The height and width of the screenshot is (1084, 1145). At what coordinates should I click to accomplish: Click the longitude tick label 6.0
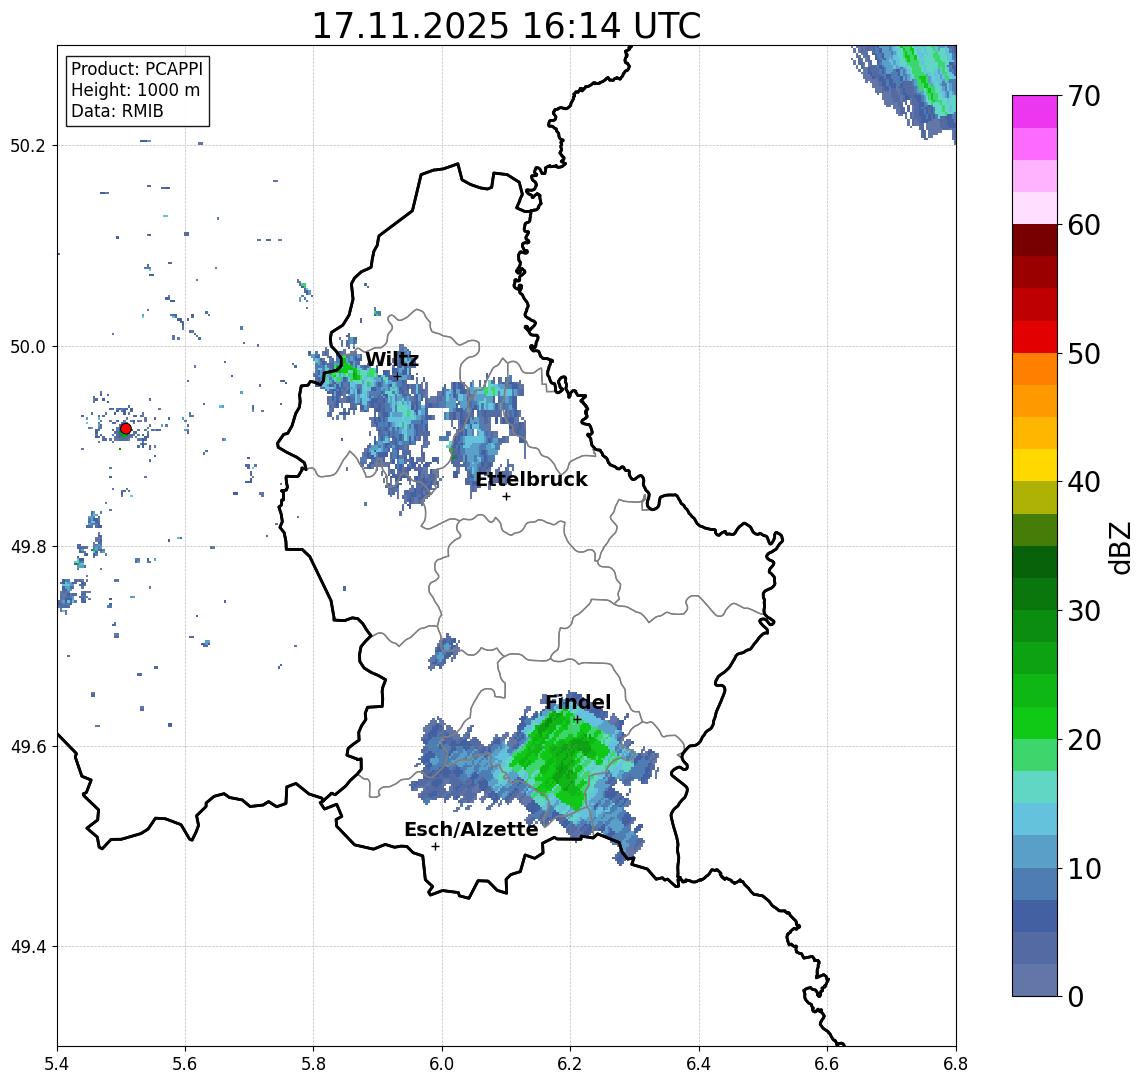pyautogui.click(x=442, y=1064)
